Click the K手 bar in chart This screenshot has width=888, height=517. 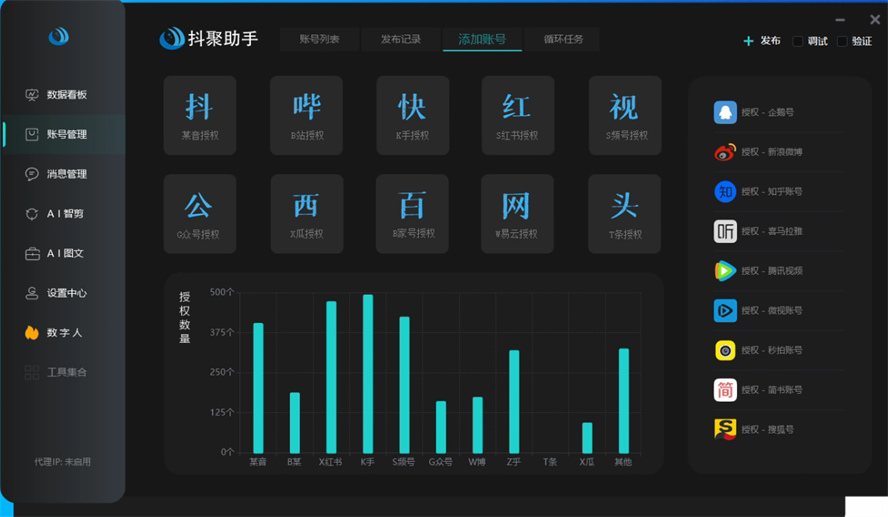(x=368, y=374)
